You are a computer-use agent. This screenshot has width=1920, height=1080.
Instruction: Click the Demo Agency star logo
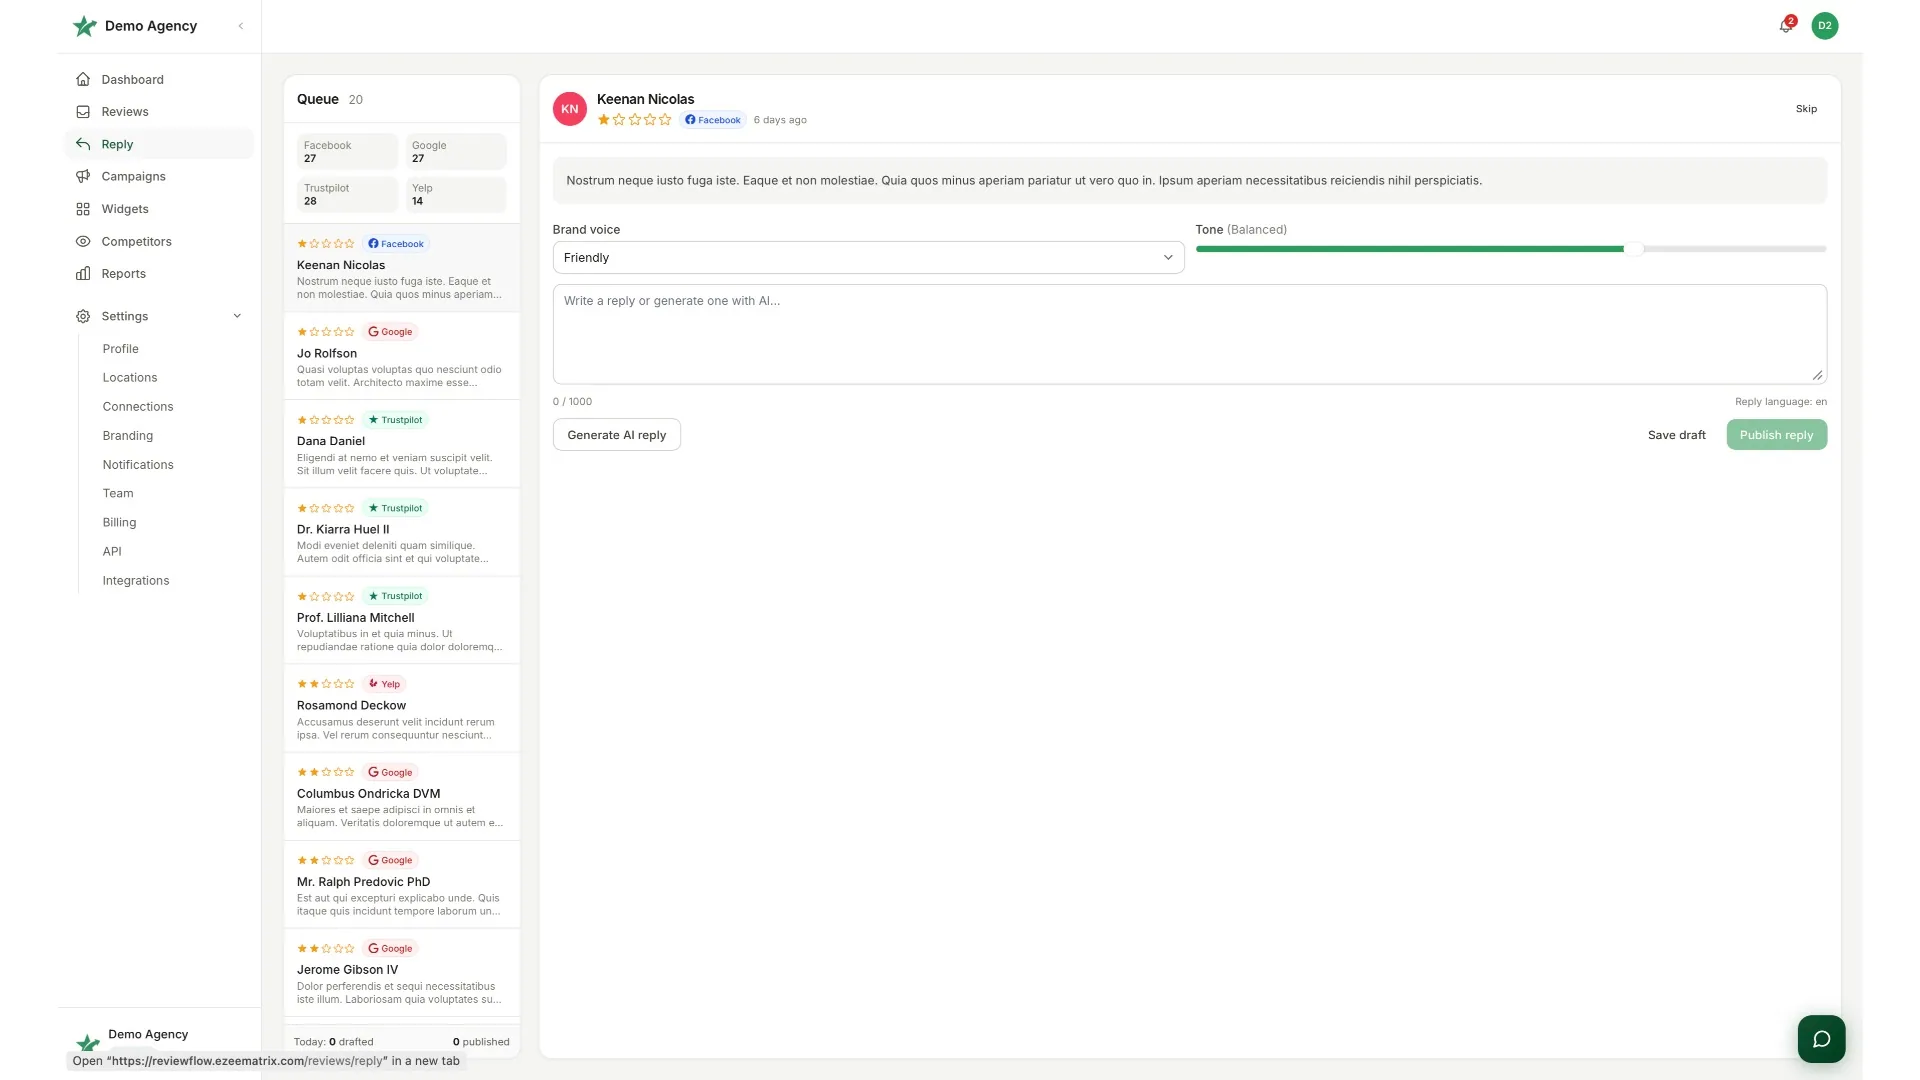[x=85, y=26]
